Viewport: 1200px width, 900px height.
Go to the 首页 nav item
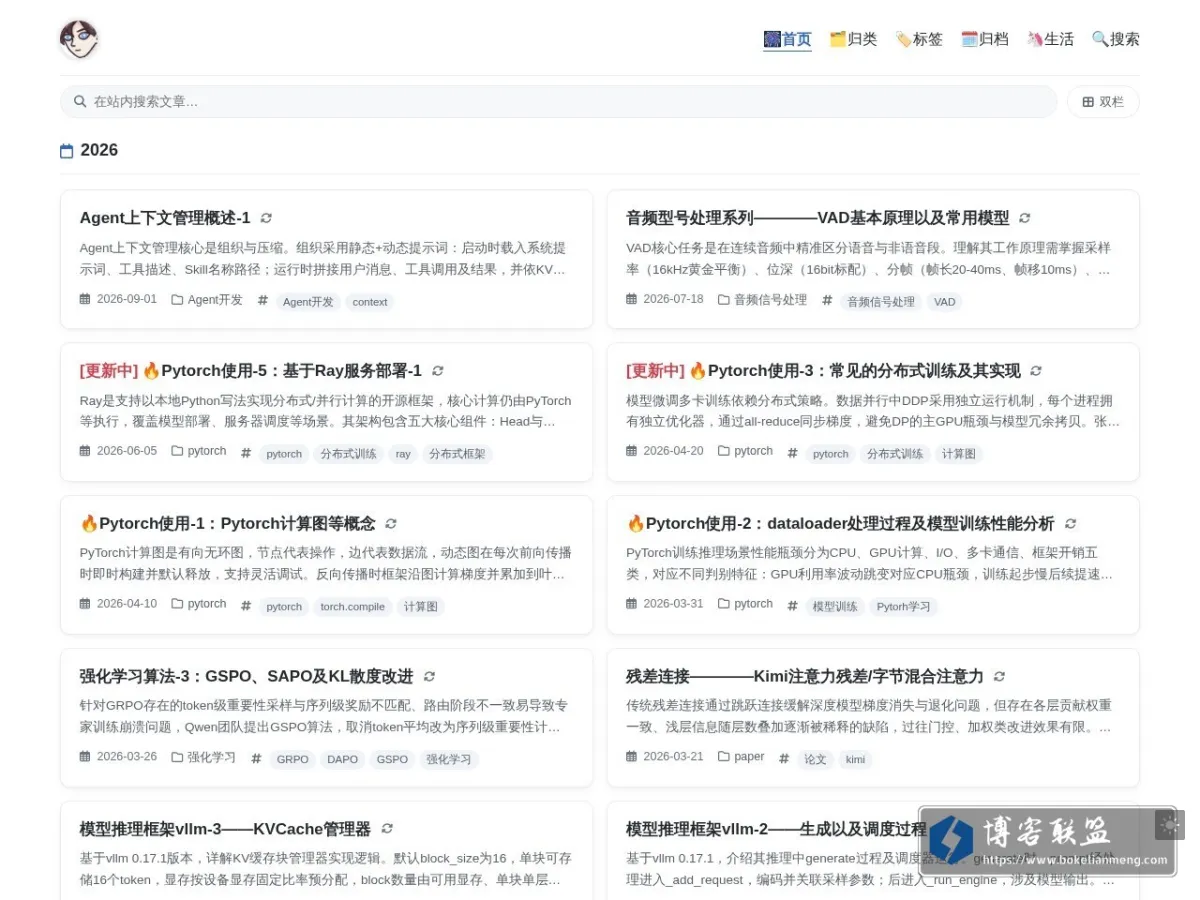(787, 40)
